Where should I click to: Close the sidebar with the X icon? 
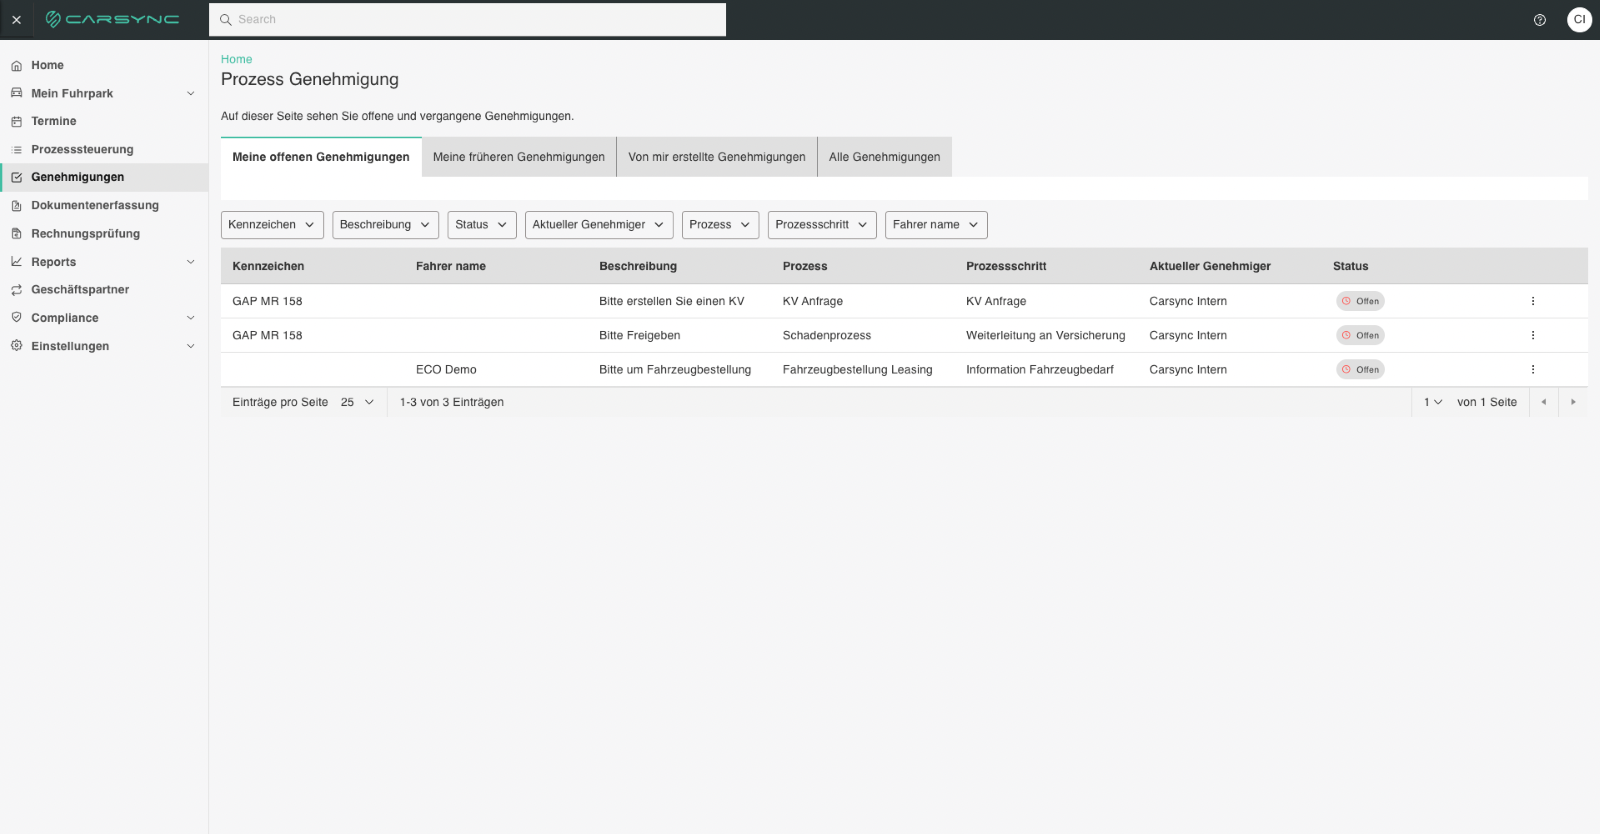click(16, 20)
